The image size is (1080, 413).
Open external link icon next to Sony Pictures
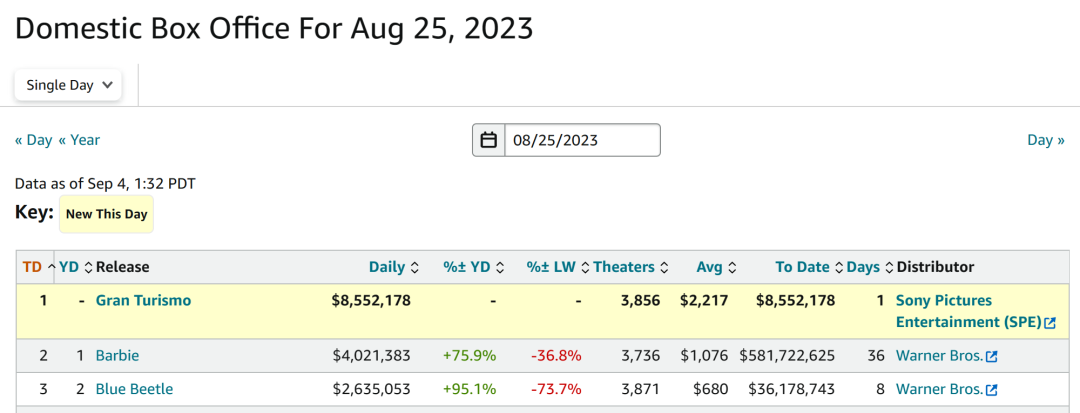tap(1050, 323)
